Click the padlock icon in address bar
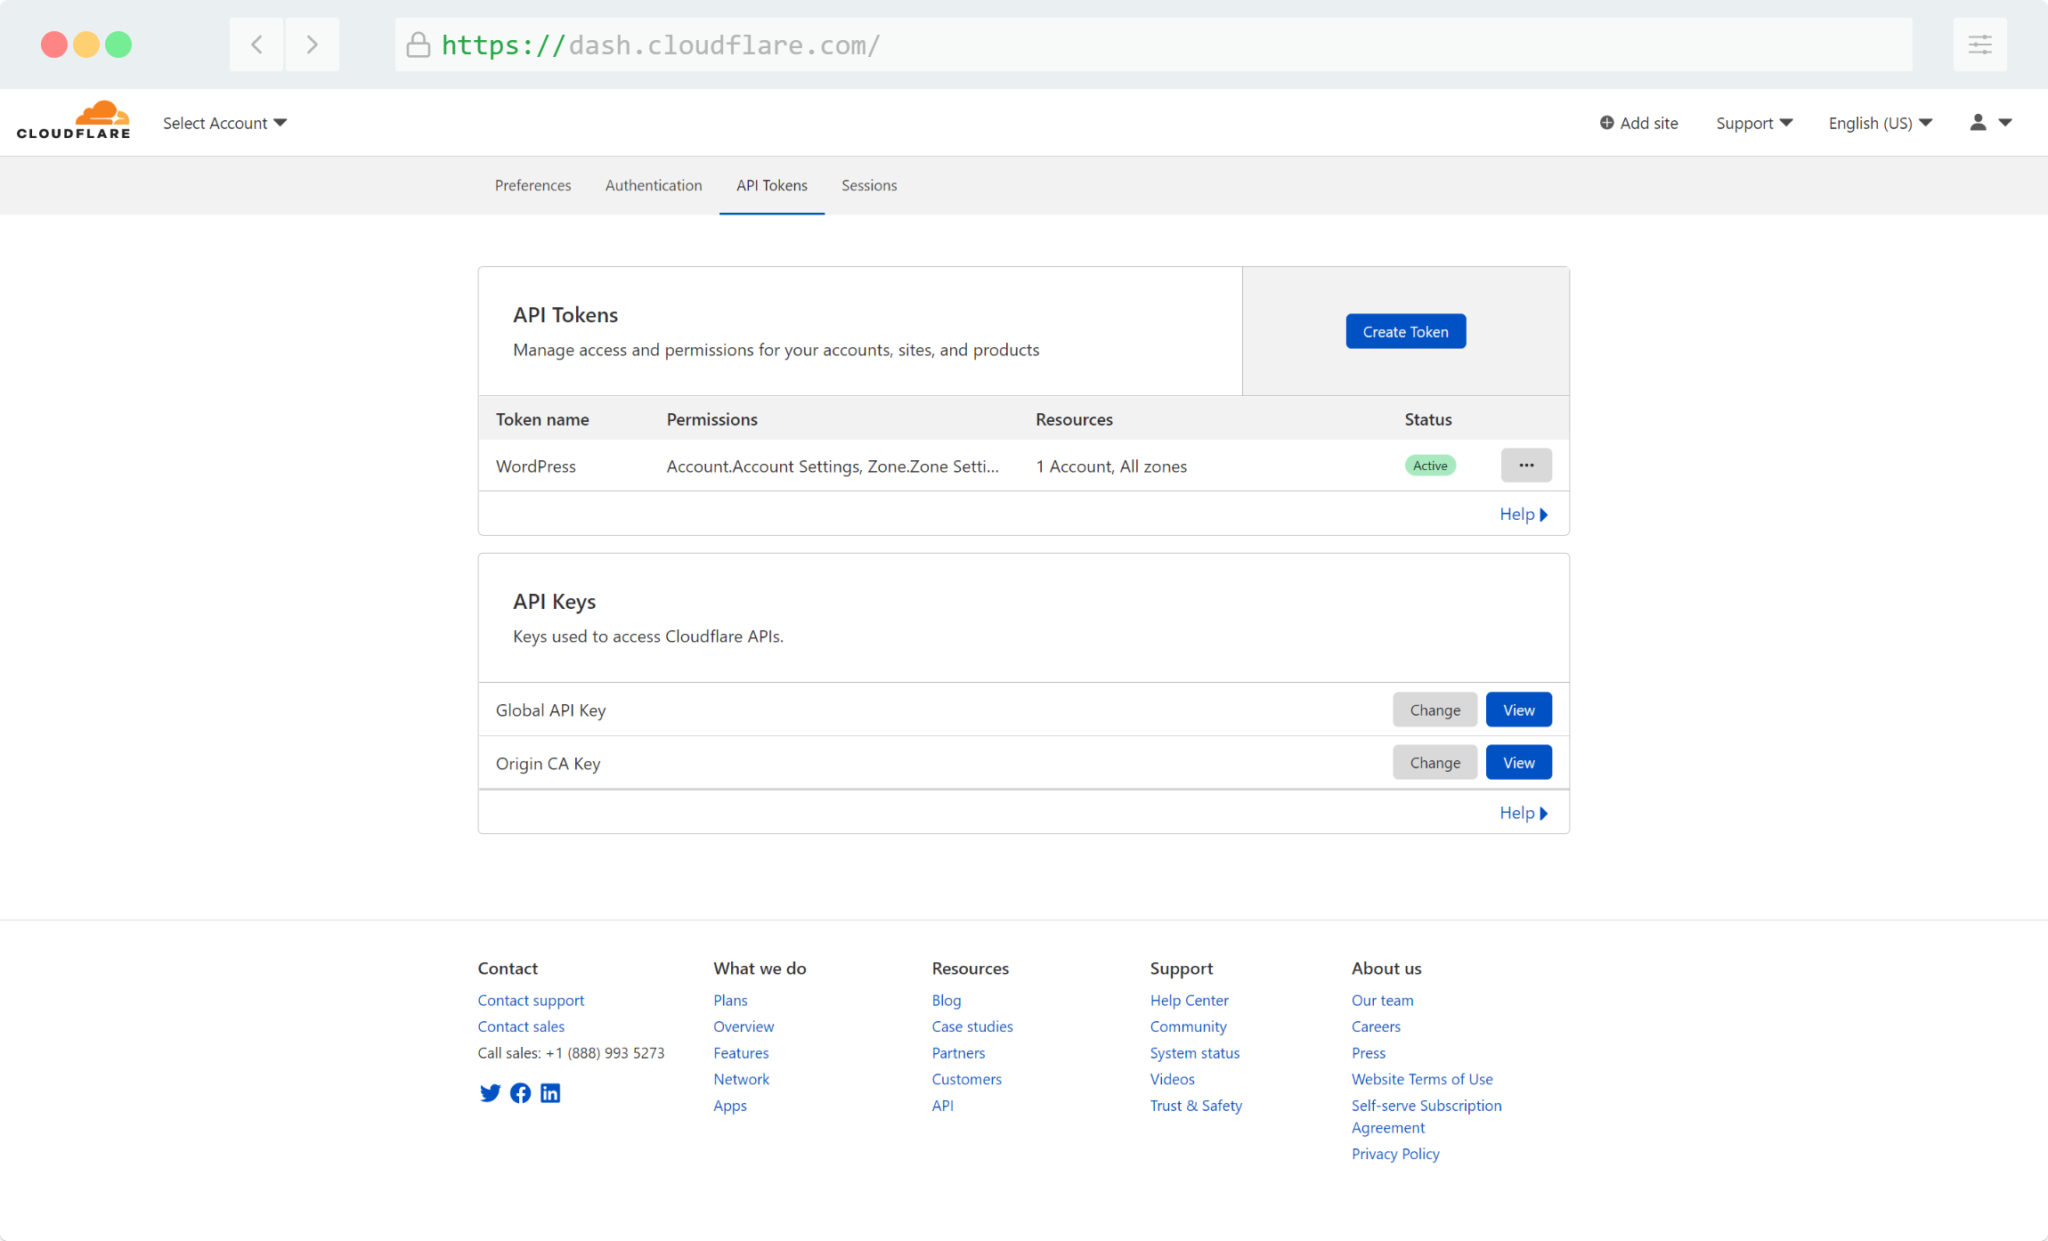 (x=418, y=45)
